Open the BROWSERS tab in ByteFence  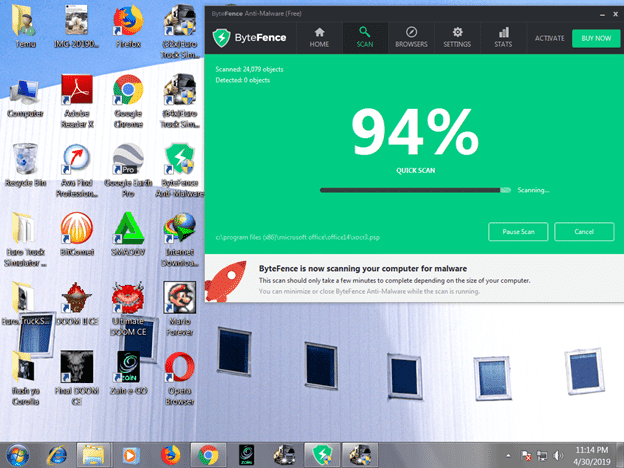411,38
